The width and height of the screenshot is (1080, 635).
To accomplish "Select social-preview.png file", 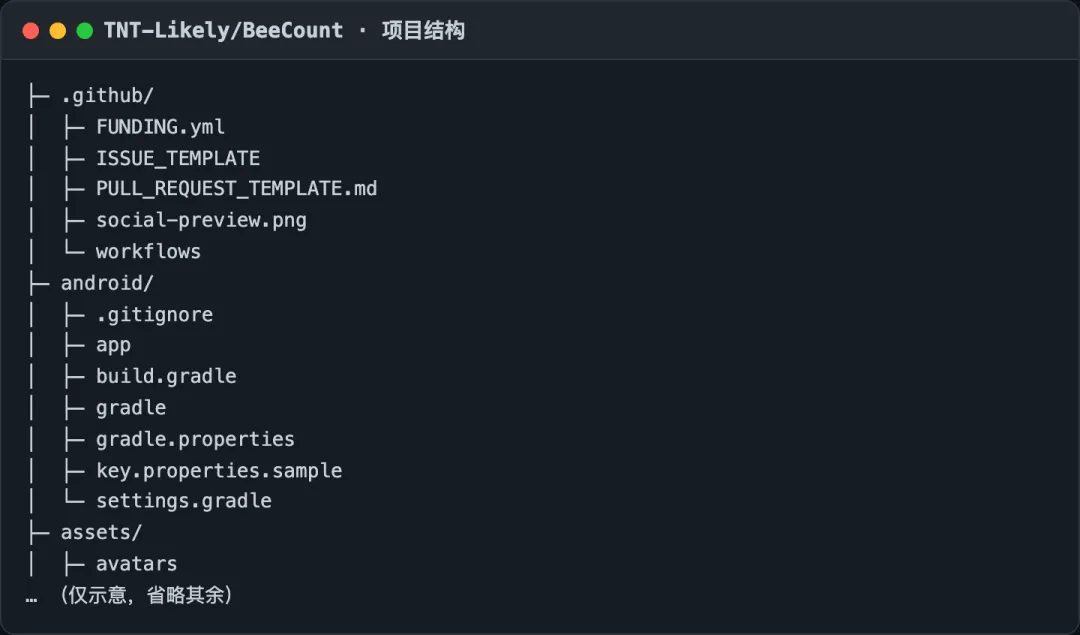I will tap(201, 220).
